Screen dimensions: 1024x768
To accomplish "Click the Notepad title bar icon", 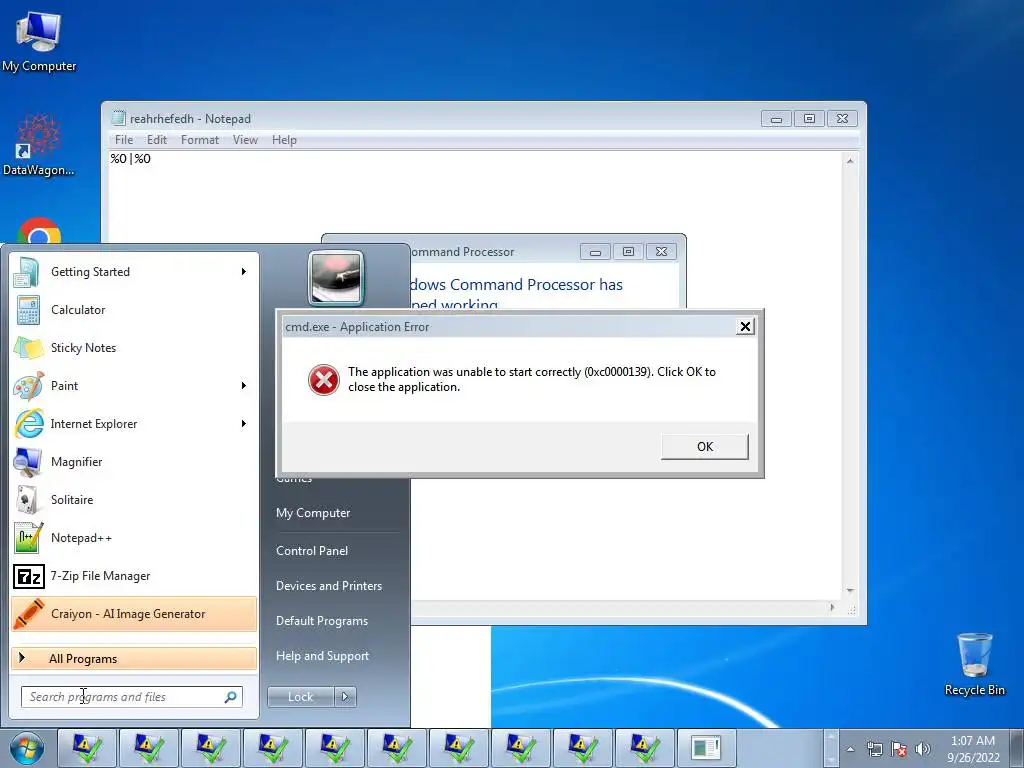I will [x=118, y=118].
